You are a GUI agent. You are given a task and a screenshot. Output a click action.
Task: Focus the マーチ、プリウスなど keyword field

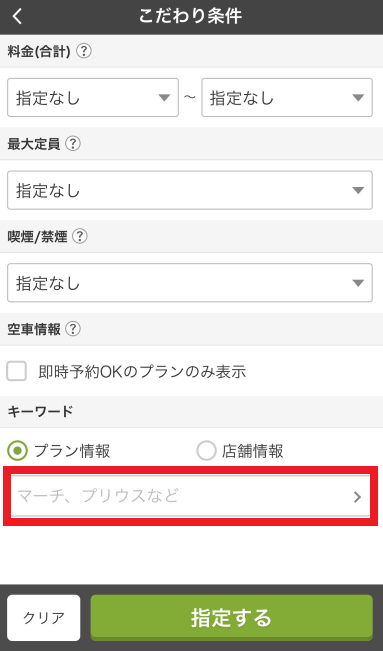click(190, 496)
